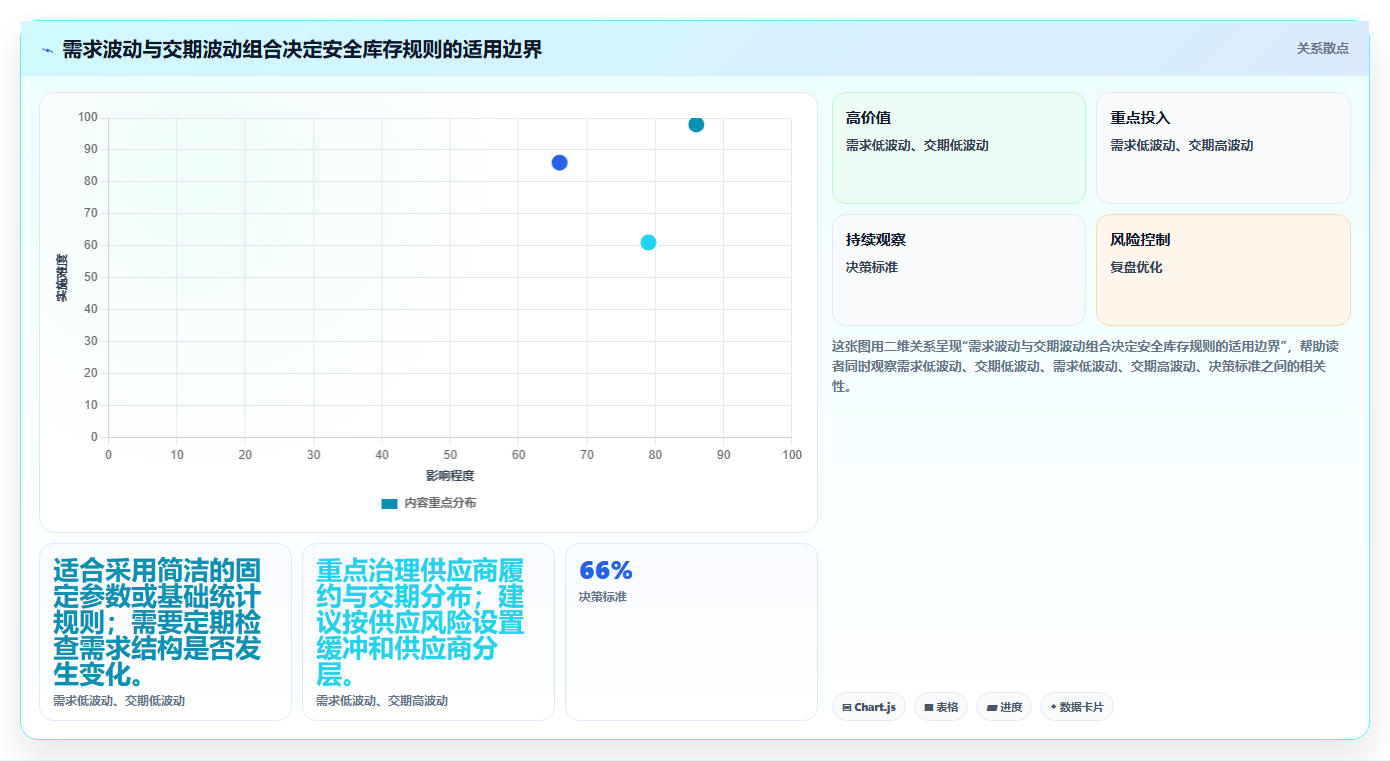Image resolution: width=1390 pixels, height=761 pixels.
Task: Open the 风险控制 card
Action: (x=1223, y=270)
